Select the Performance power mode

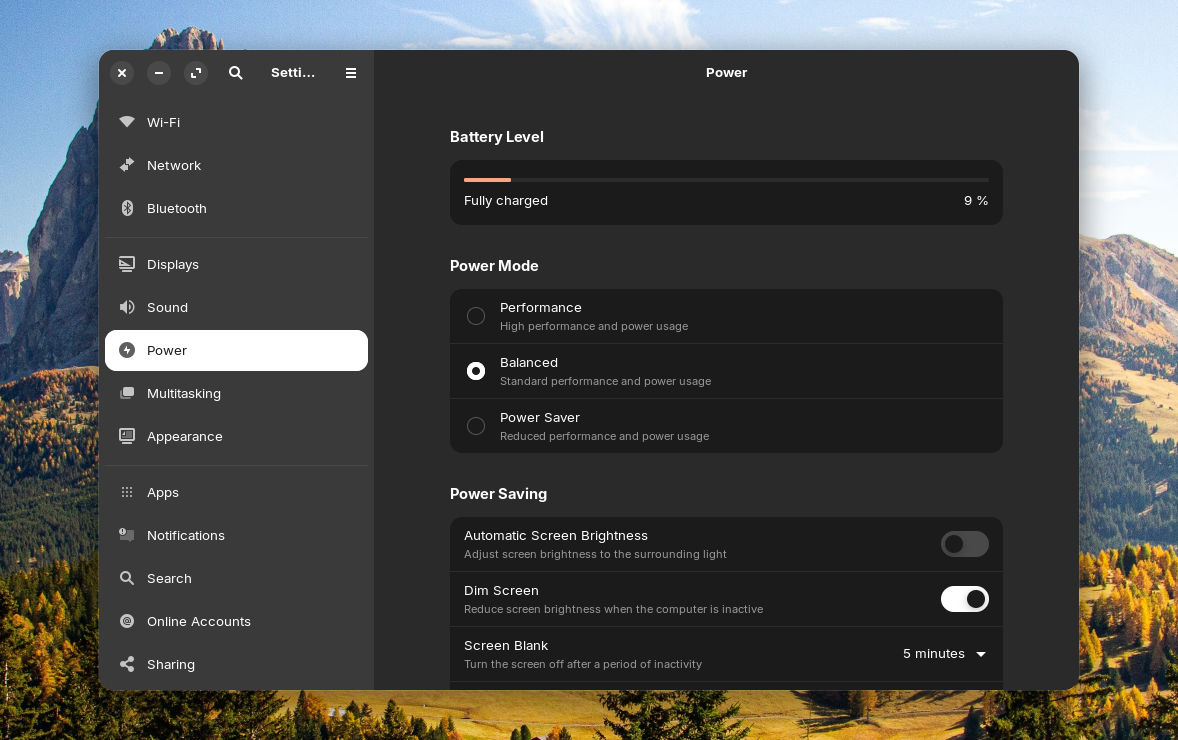(x=476, y=316)
